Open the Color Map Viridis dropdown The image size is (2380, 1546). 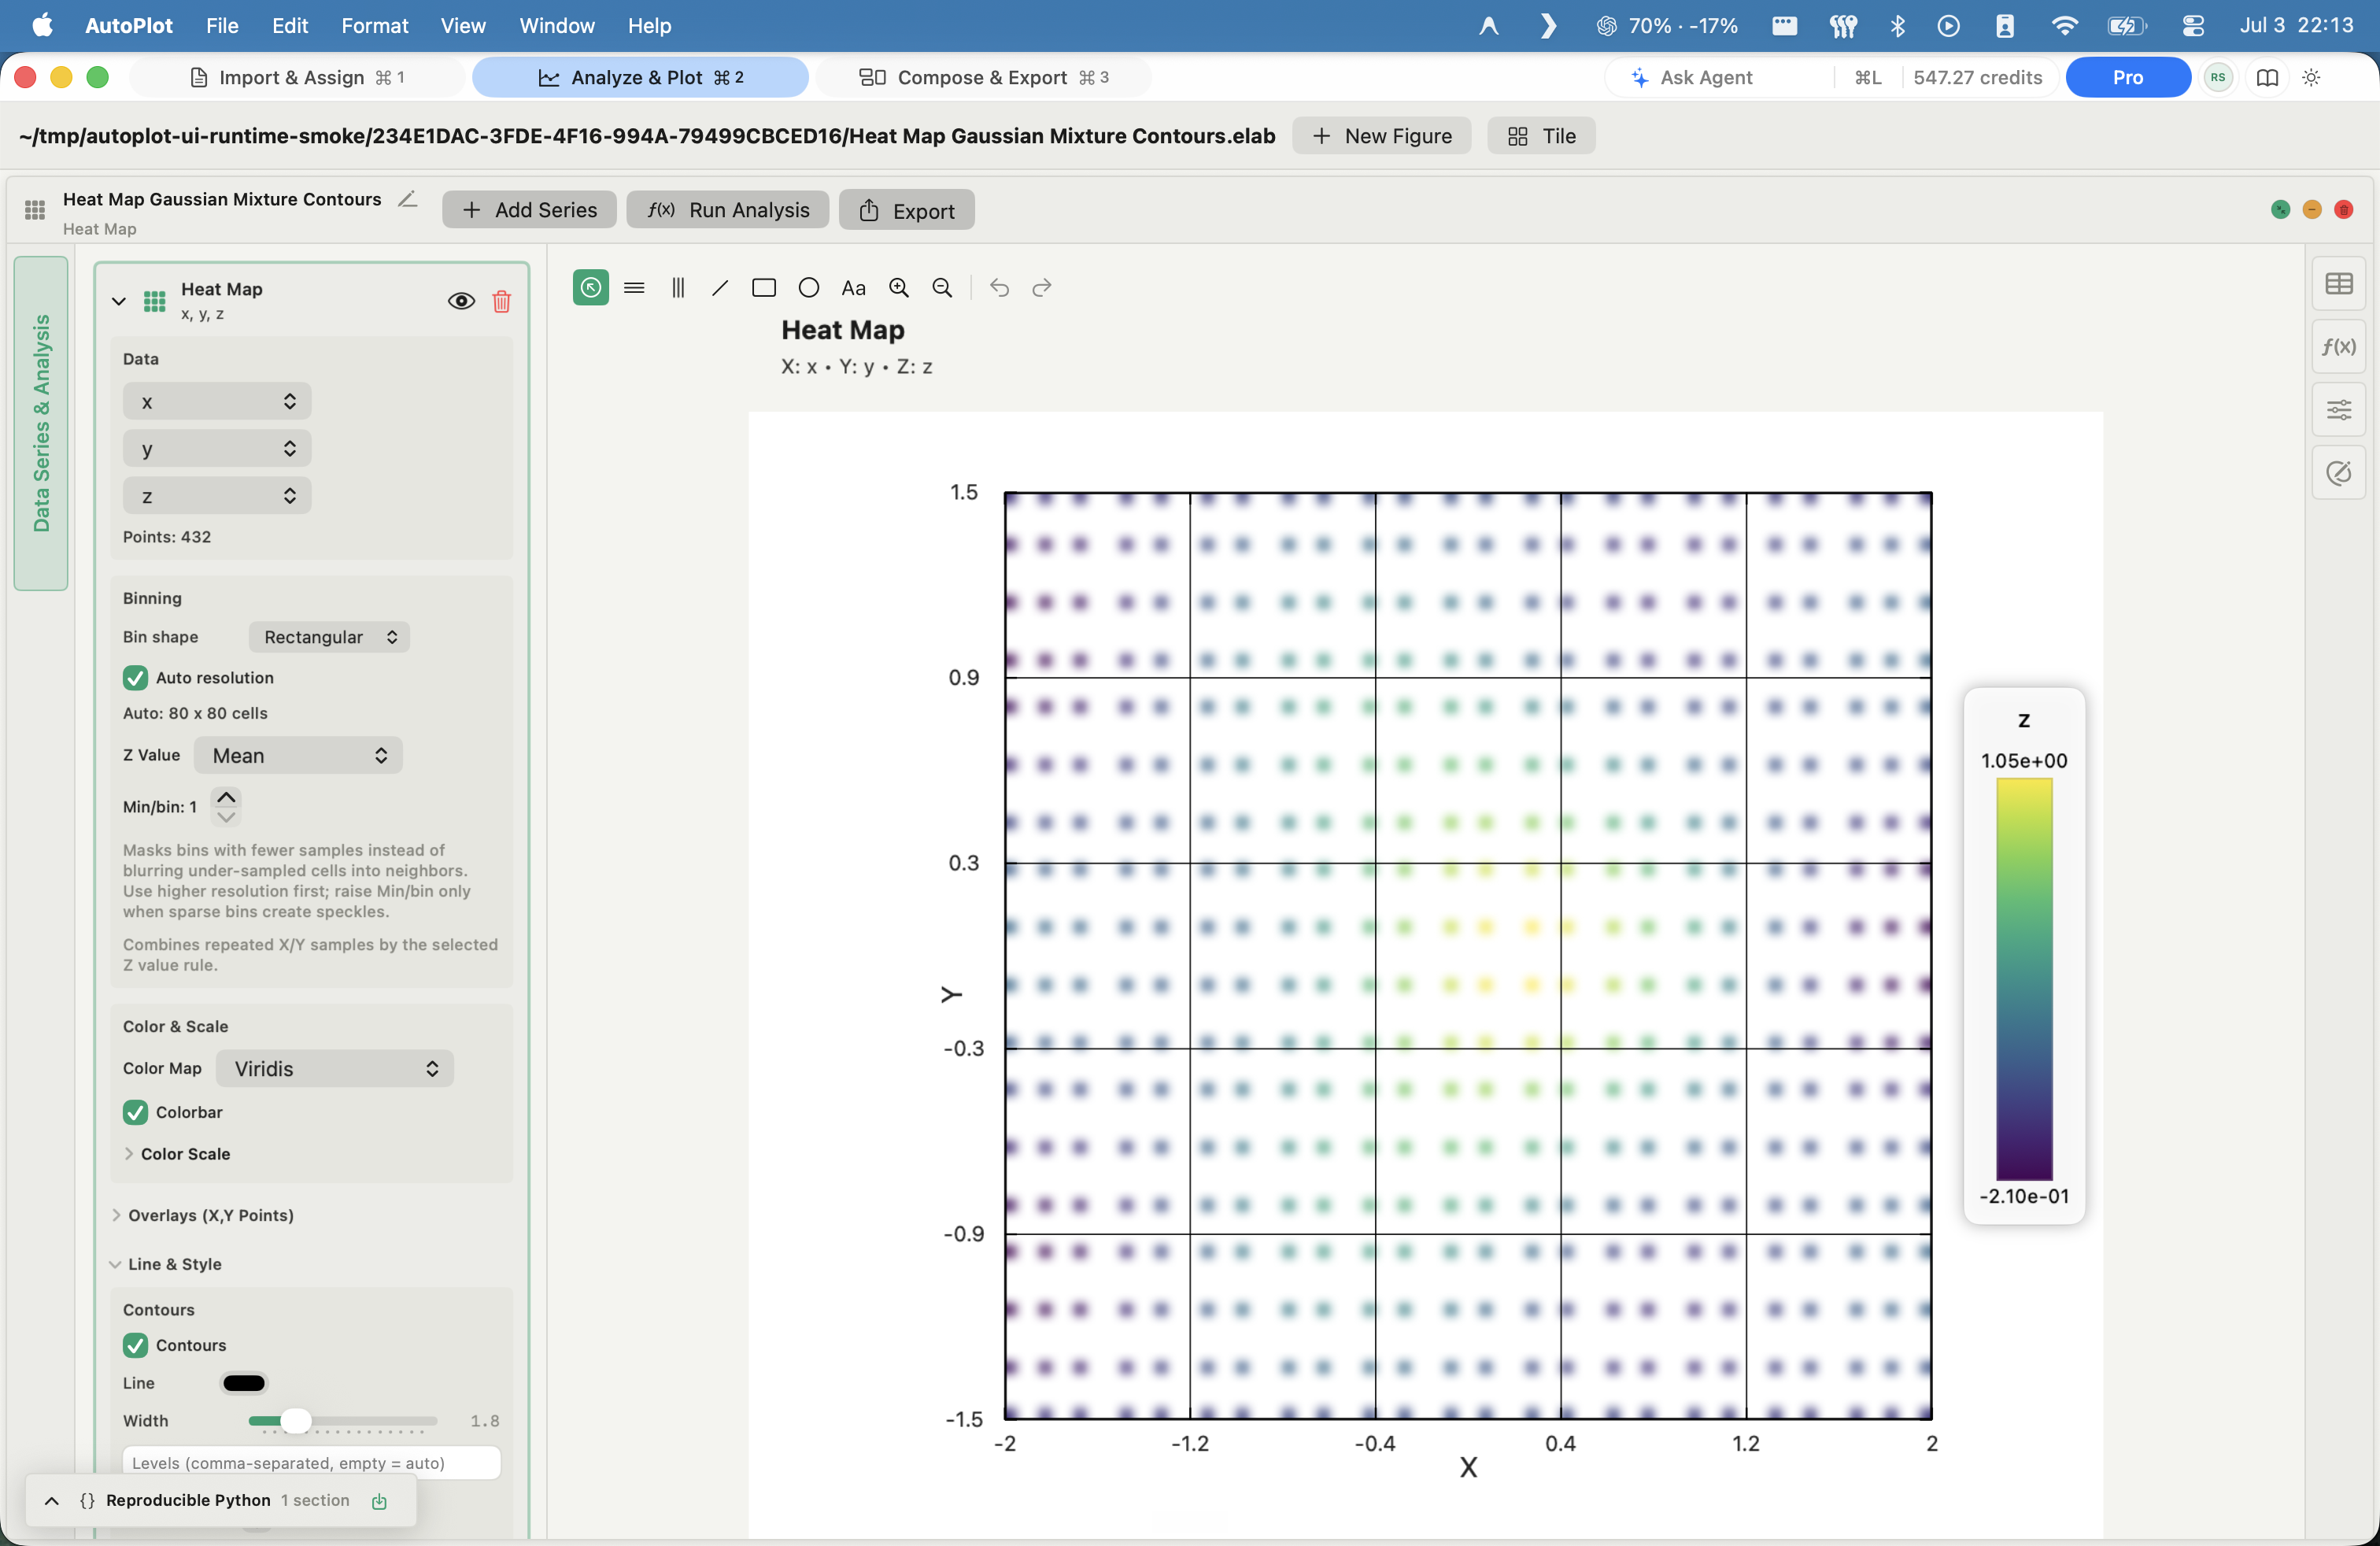[335, 1069]
